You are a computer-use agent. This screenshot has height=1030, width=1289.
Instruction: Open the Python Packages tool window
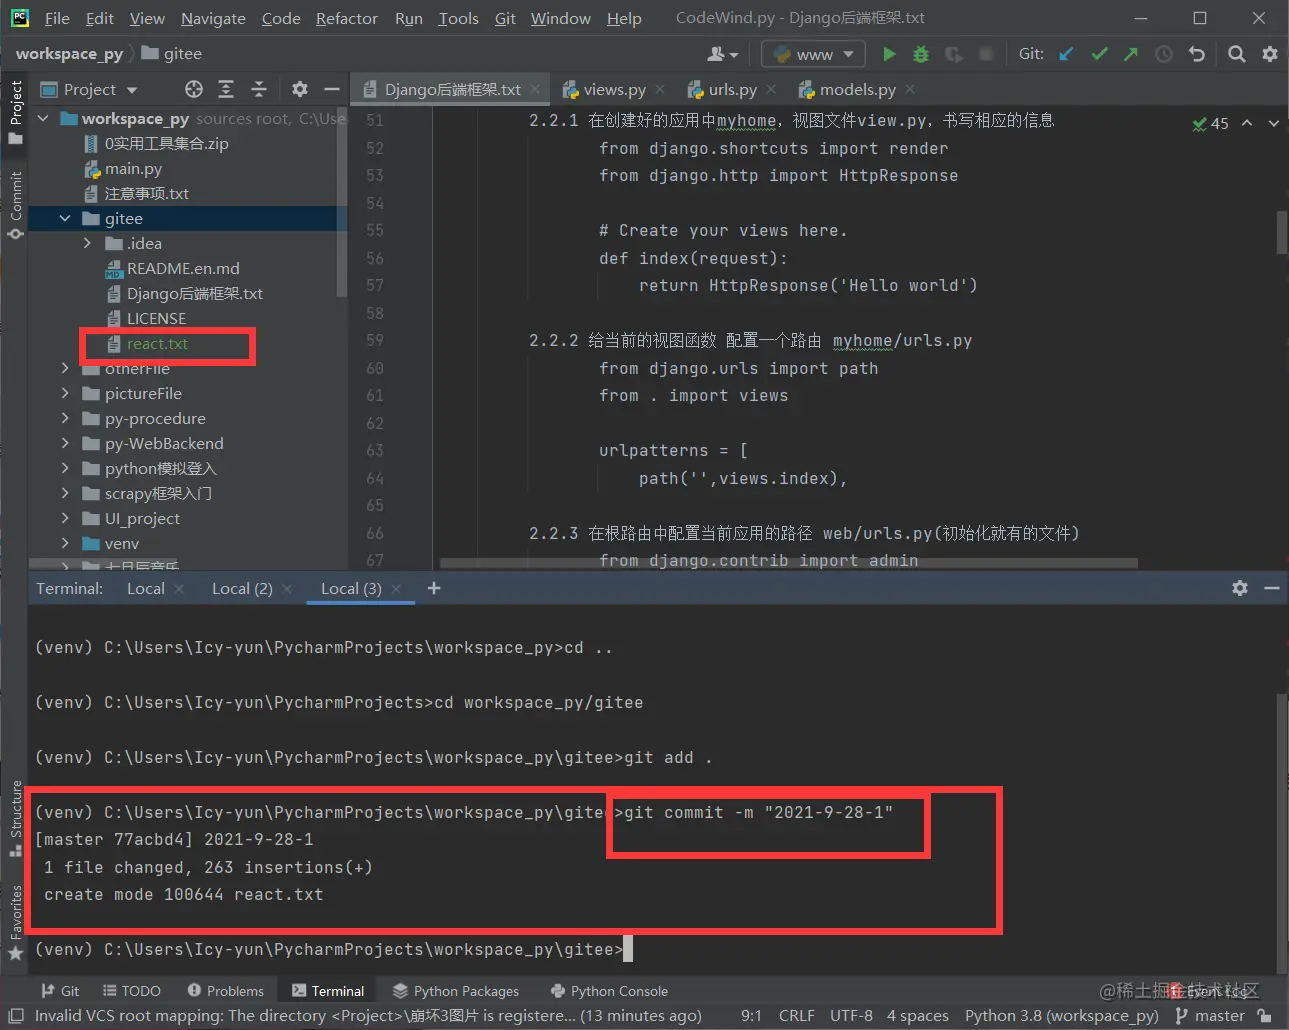[456, 991]
